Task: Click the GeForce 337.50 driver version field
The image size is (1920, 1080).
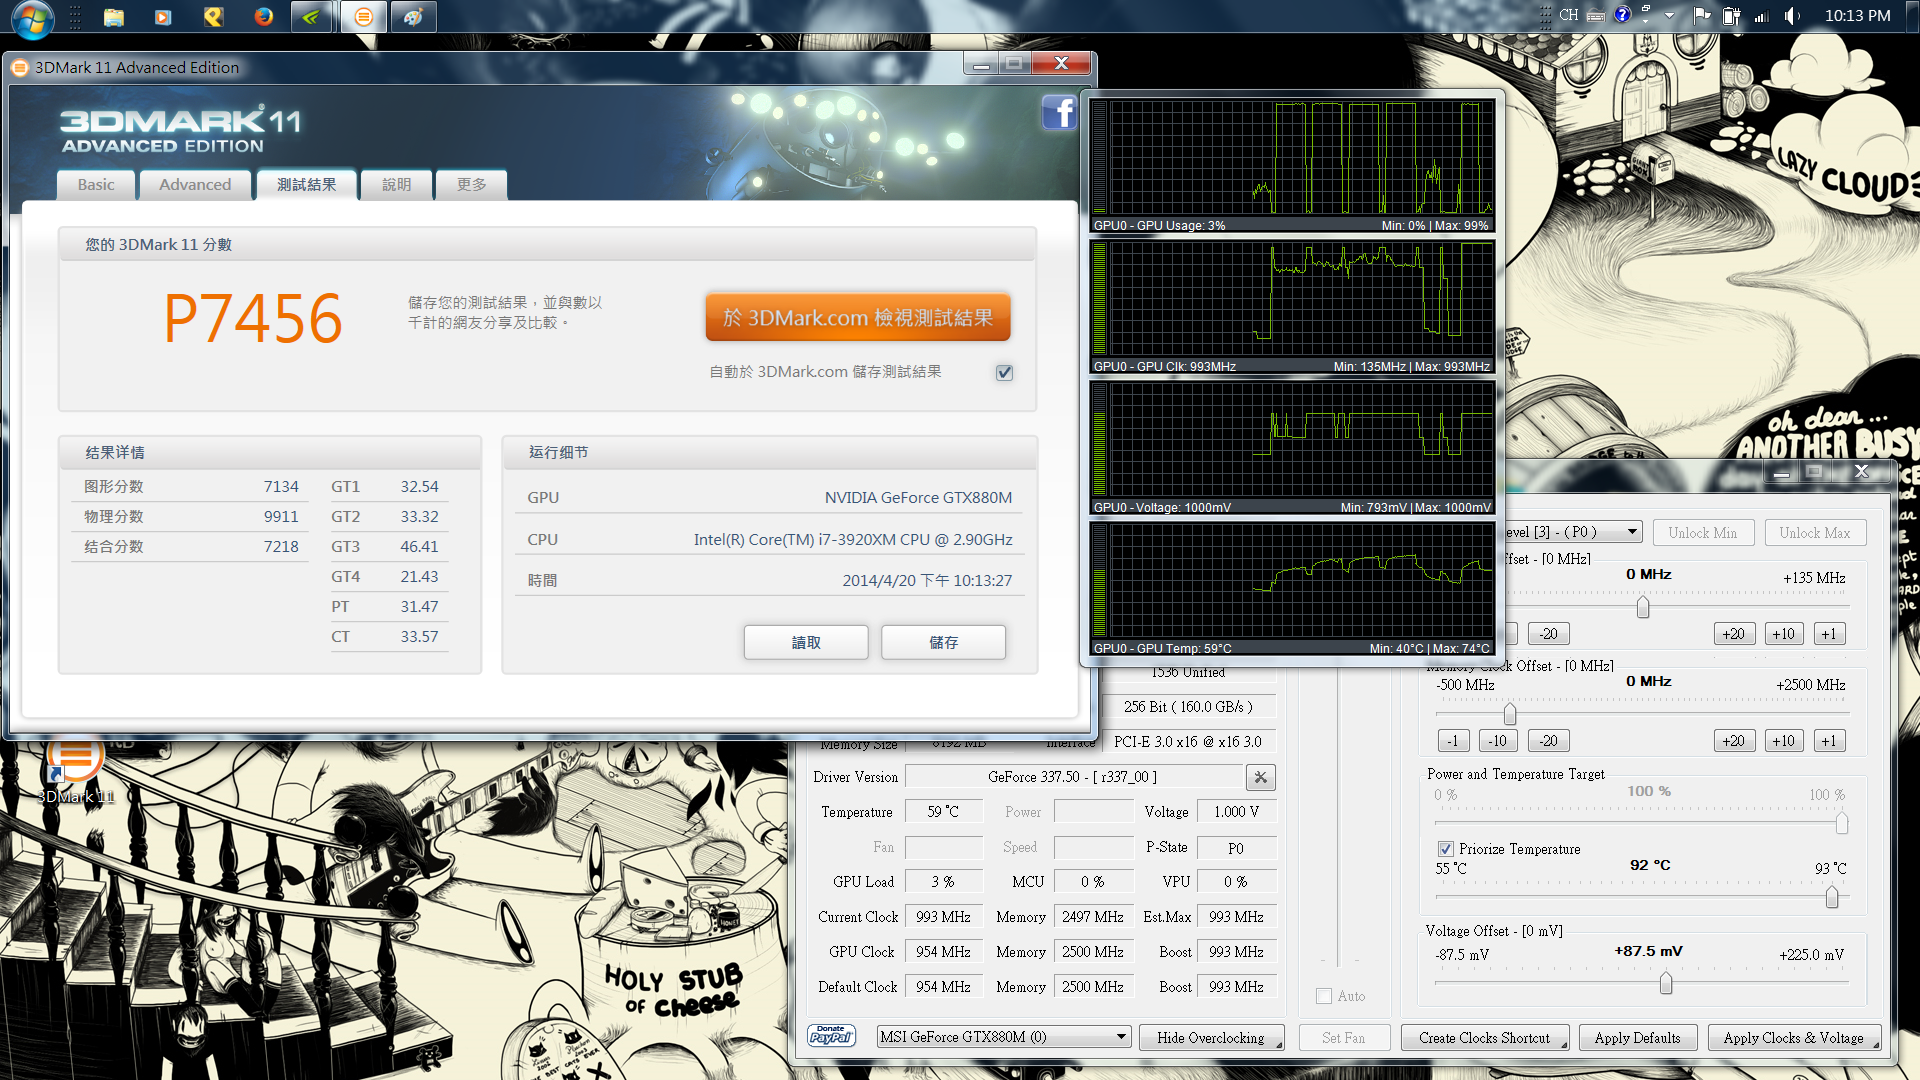Action: pos(1073,777)
